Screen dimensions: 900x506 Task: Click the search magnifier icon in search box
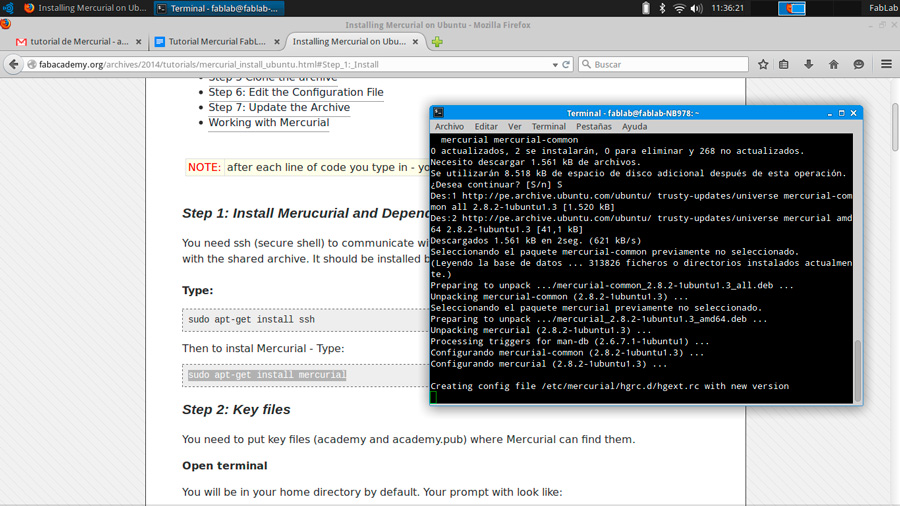586,64
